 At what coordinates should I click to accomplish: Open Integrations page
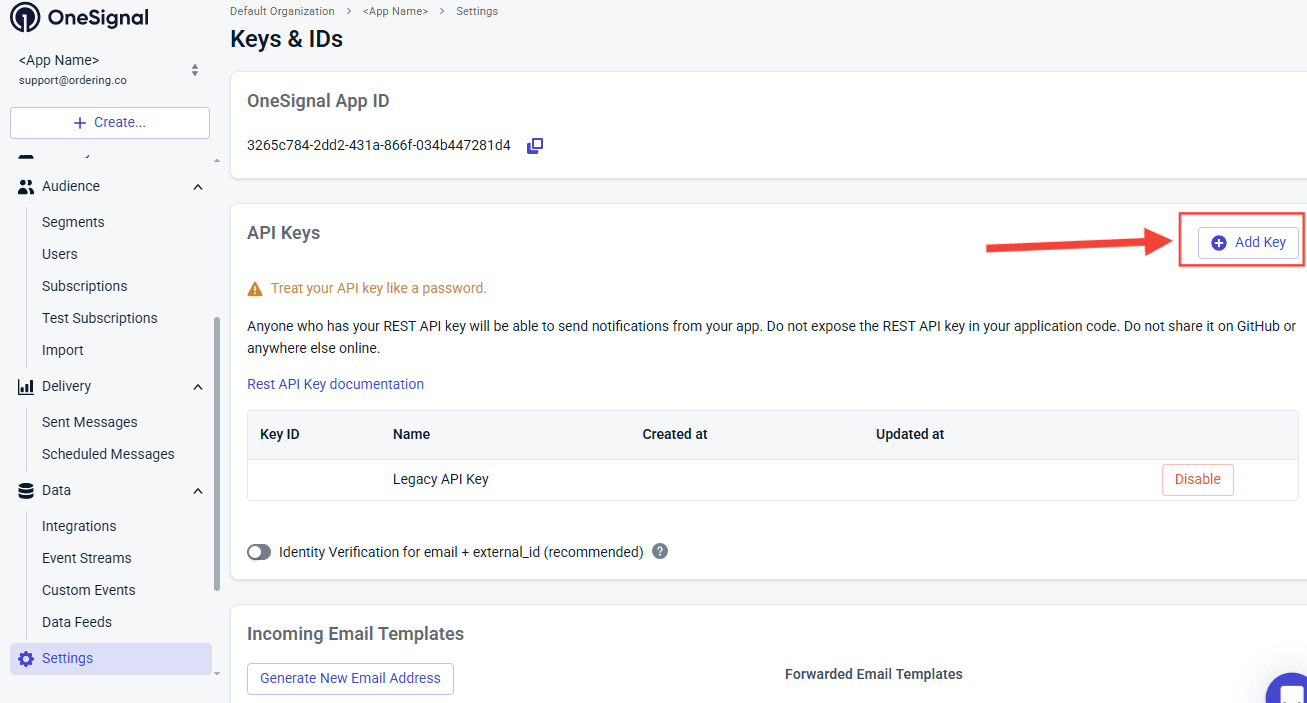(x=79, y=526)
